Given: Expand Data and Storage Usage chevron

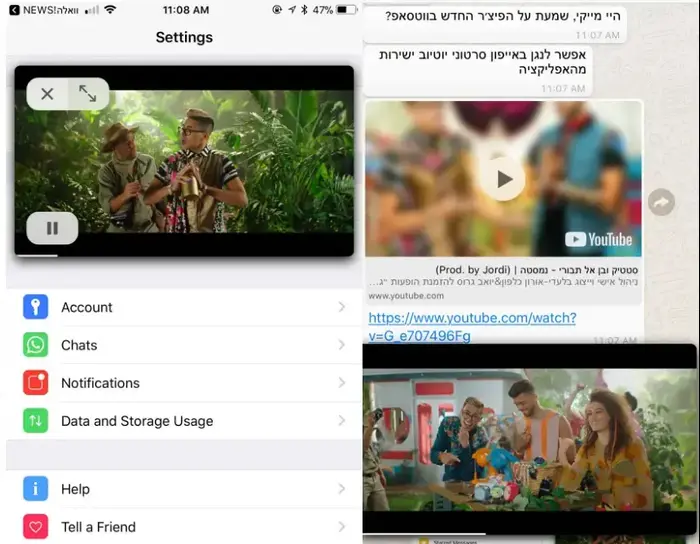Looking at the screenshot, I should pyautogui.click(x=342, y=421).
